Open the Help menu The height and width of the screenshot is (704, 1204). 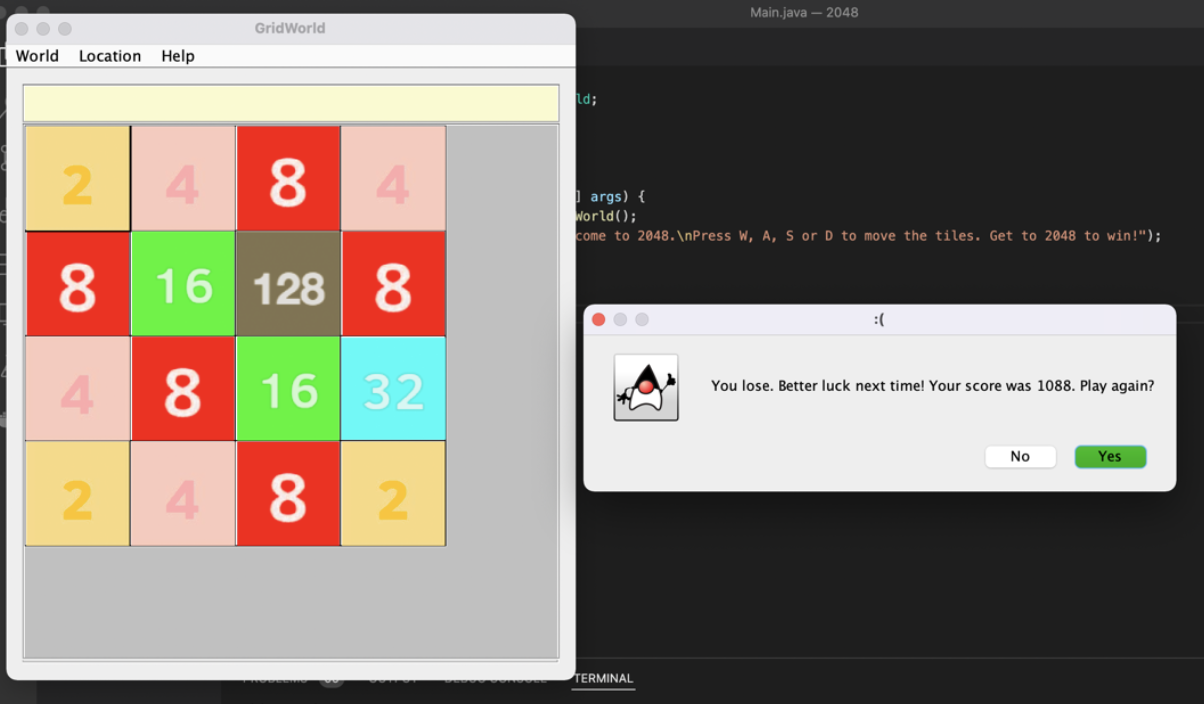click(x=177, y=56)
